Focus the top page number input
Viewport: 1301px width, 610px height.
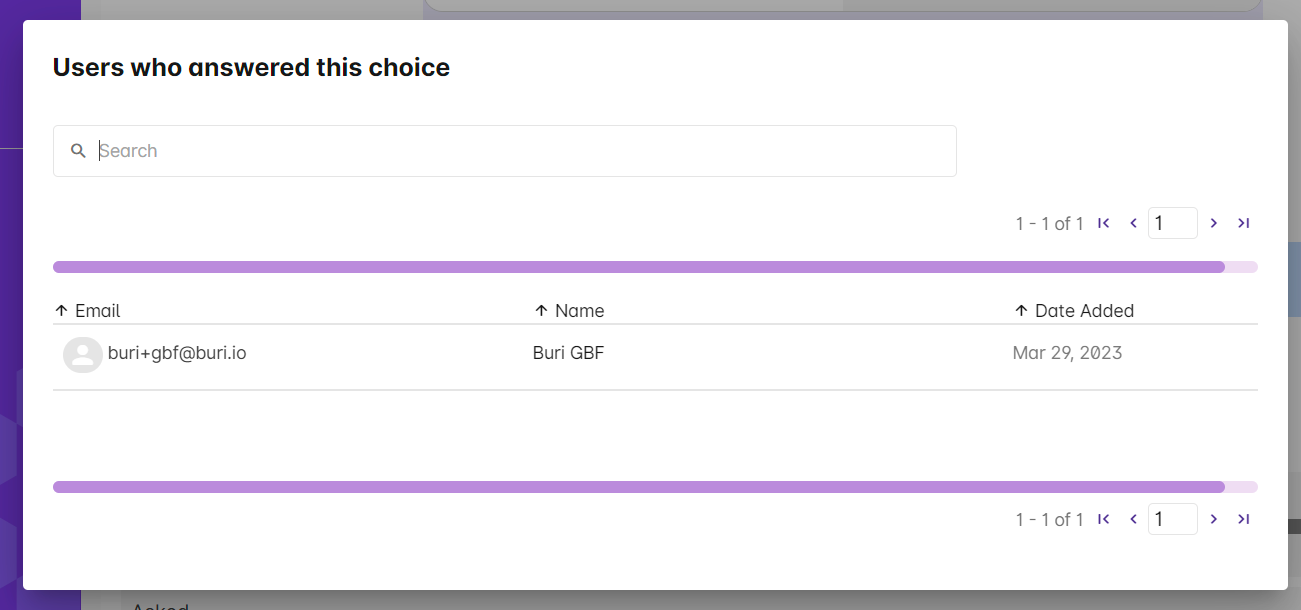click(x=1172, y=223)
